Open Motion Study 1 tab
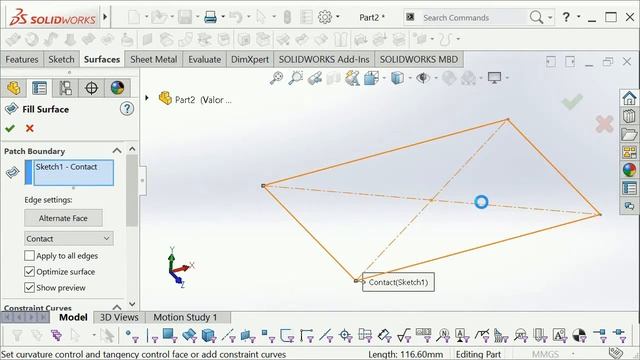 tap(185, 317)
